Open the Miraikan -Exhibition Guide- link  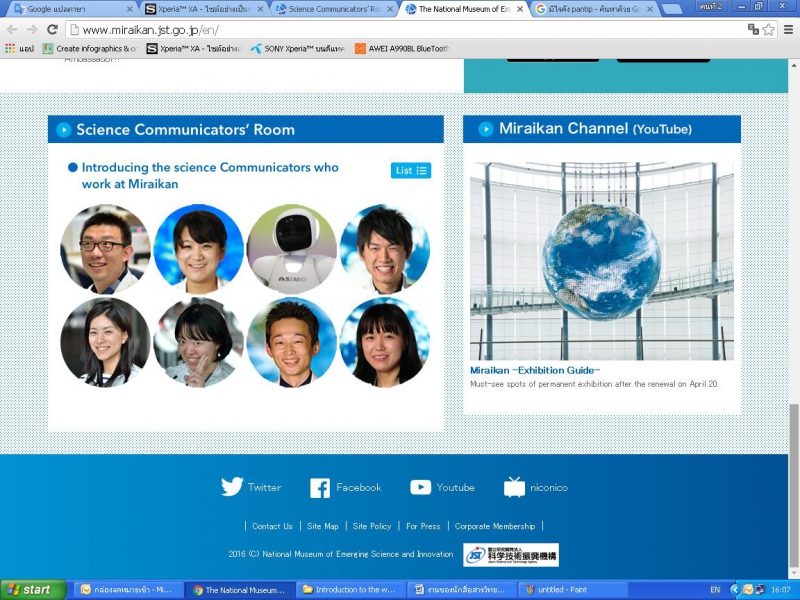click(x=535, y=370)
